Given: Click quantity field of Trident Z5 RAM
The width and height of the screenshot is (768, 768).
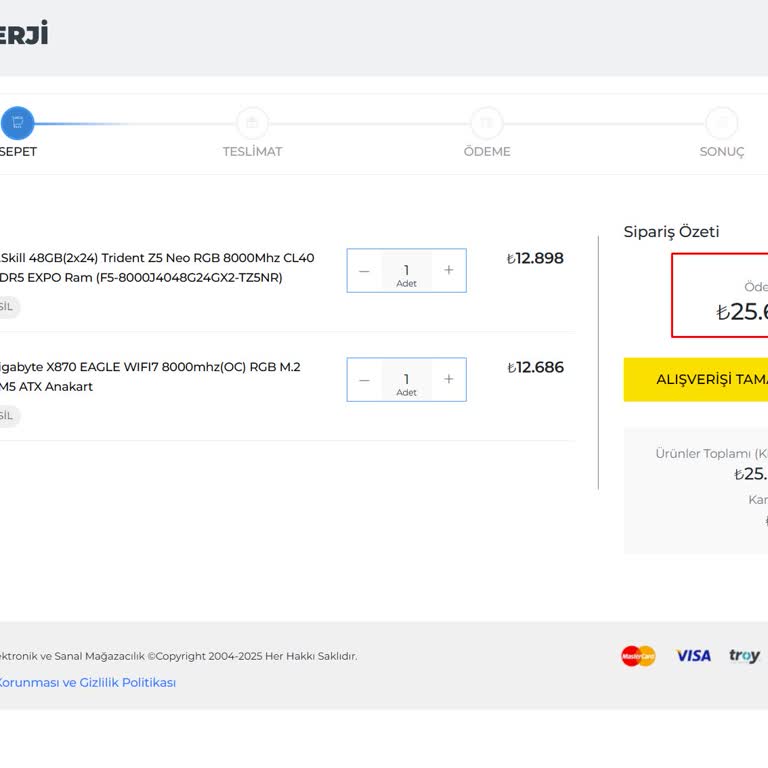Looking at the screenshot, I should (407, 271).
